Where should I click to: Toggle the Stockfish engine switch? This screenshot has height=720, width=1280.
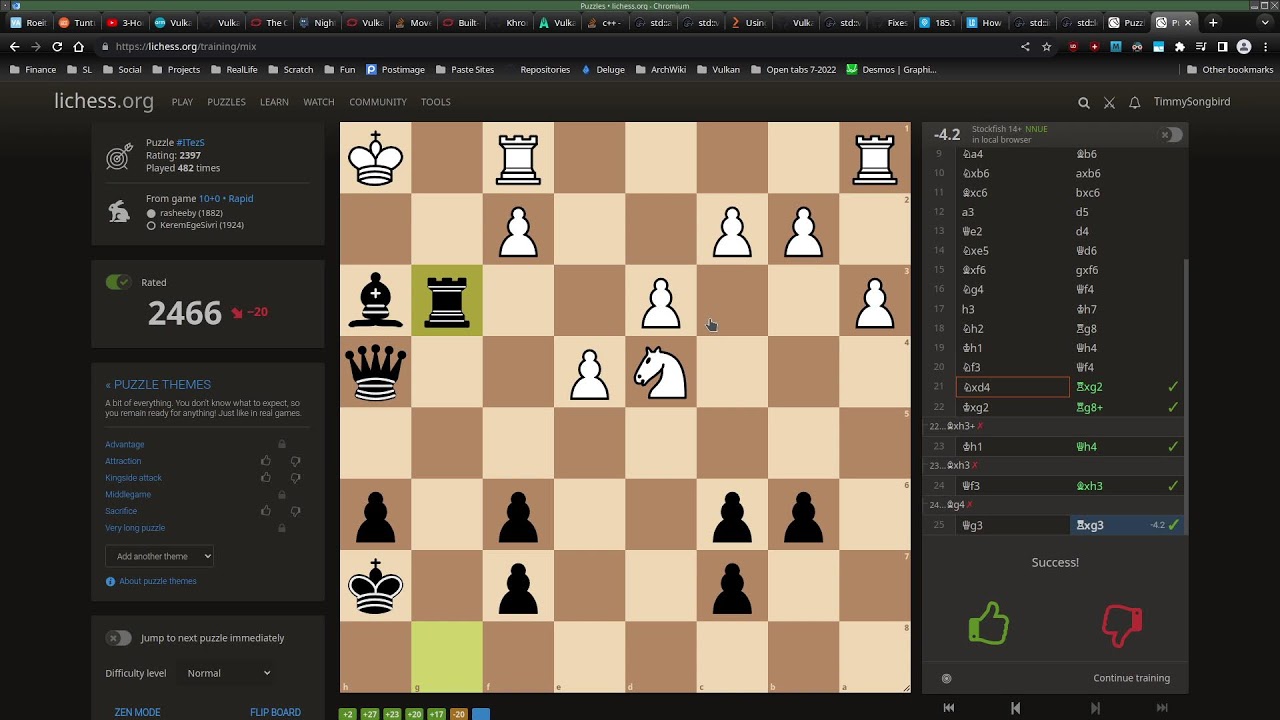click(1171, 135)
